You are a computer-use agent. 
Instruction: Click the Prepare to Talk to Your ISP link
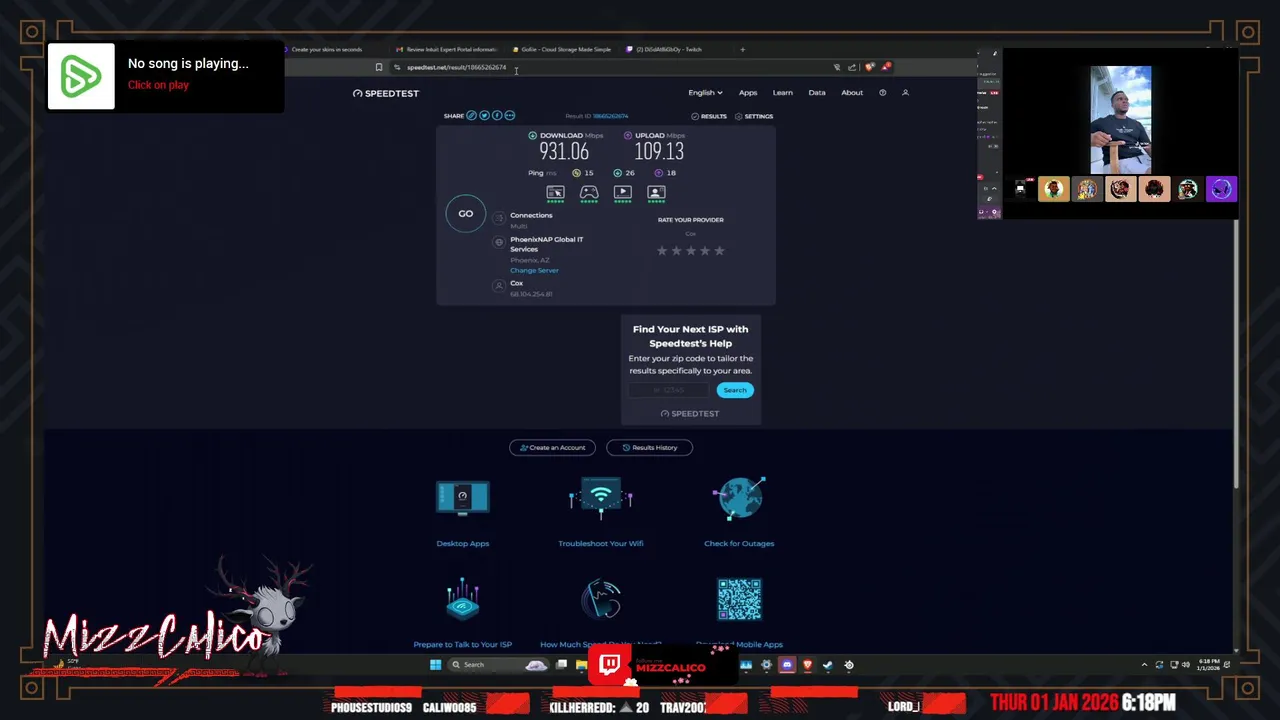(462, 644)
